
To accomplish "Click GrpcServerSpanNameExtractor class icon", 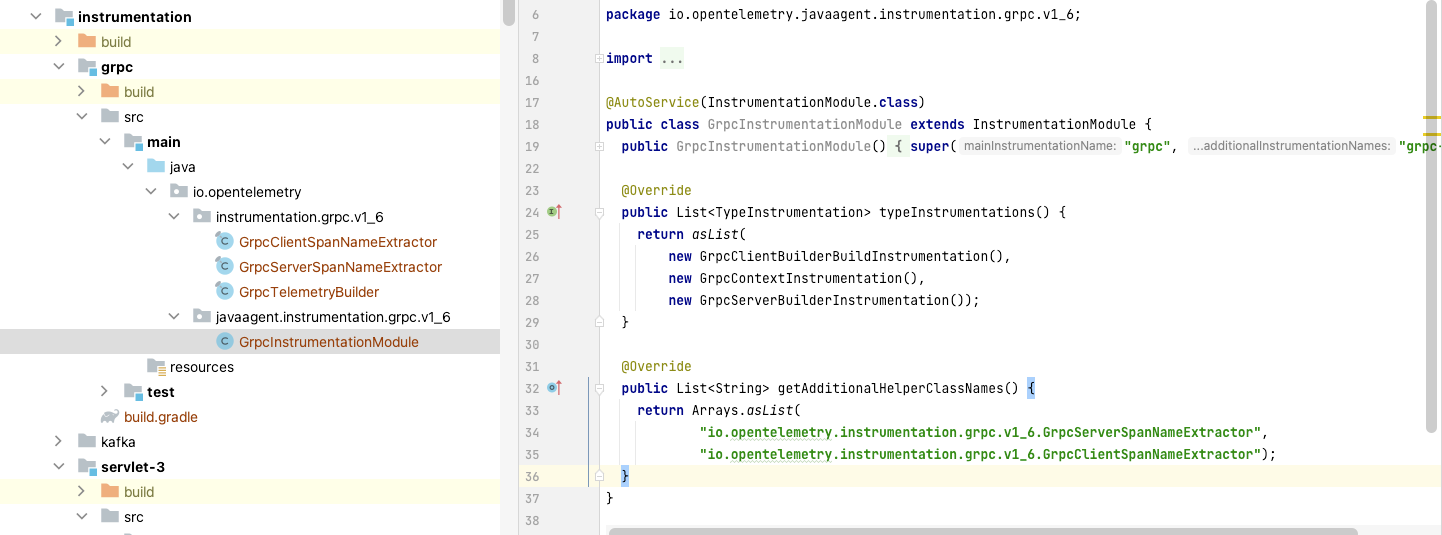I will (225, 267).
